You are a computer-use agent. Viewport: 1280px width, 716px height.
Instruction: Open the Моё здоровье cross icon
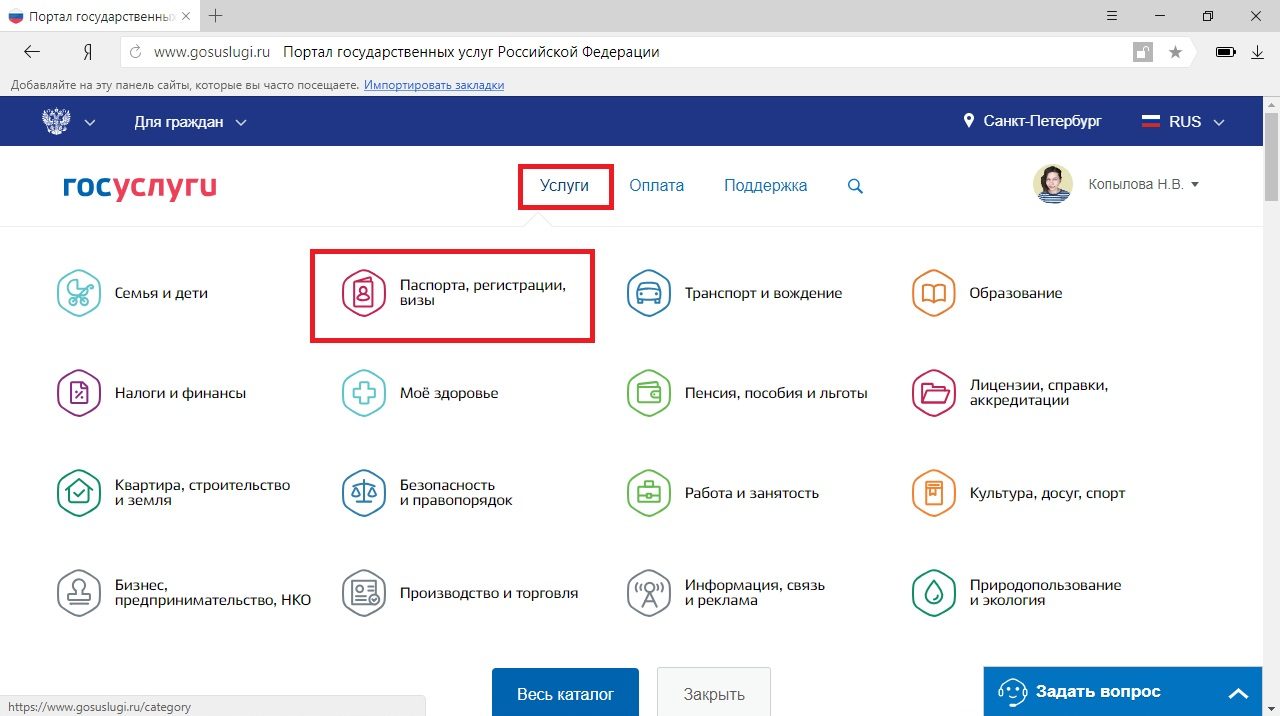(x=364, y=393)
